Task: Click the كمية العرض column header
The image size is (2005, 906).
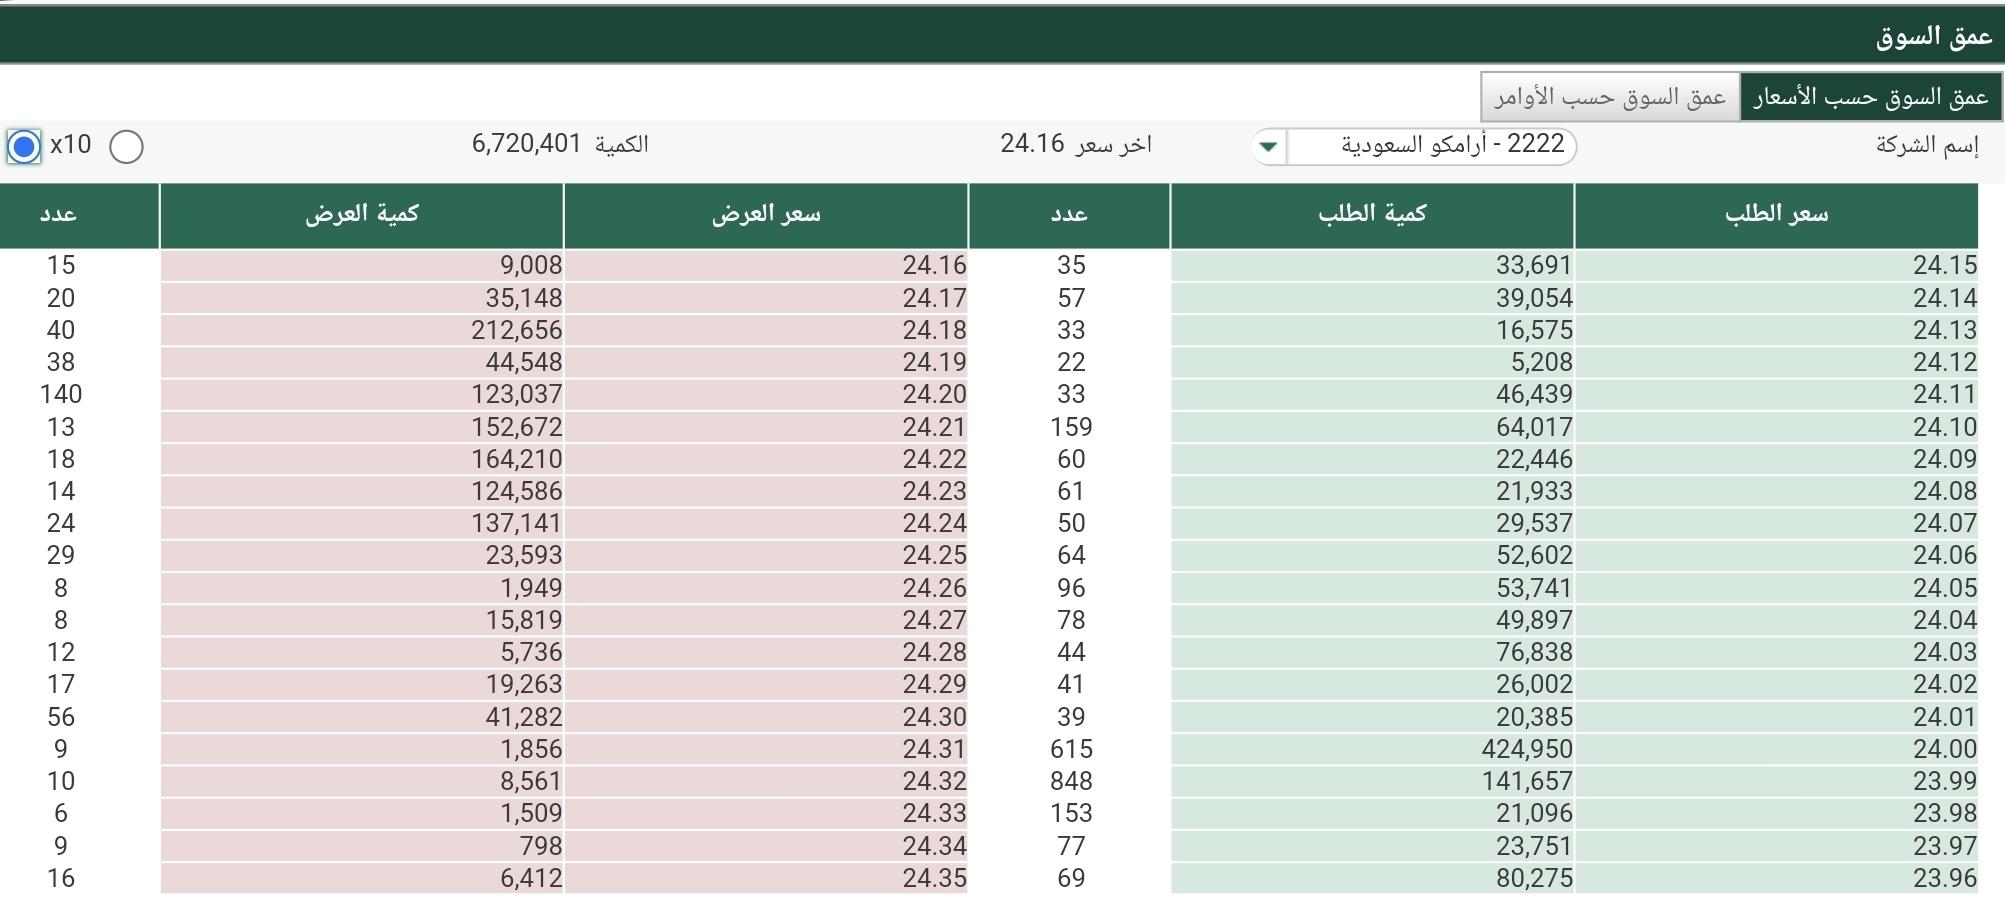Action: pos(362,215)
